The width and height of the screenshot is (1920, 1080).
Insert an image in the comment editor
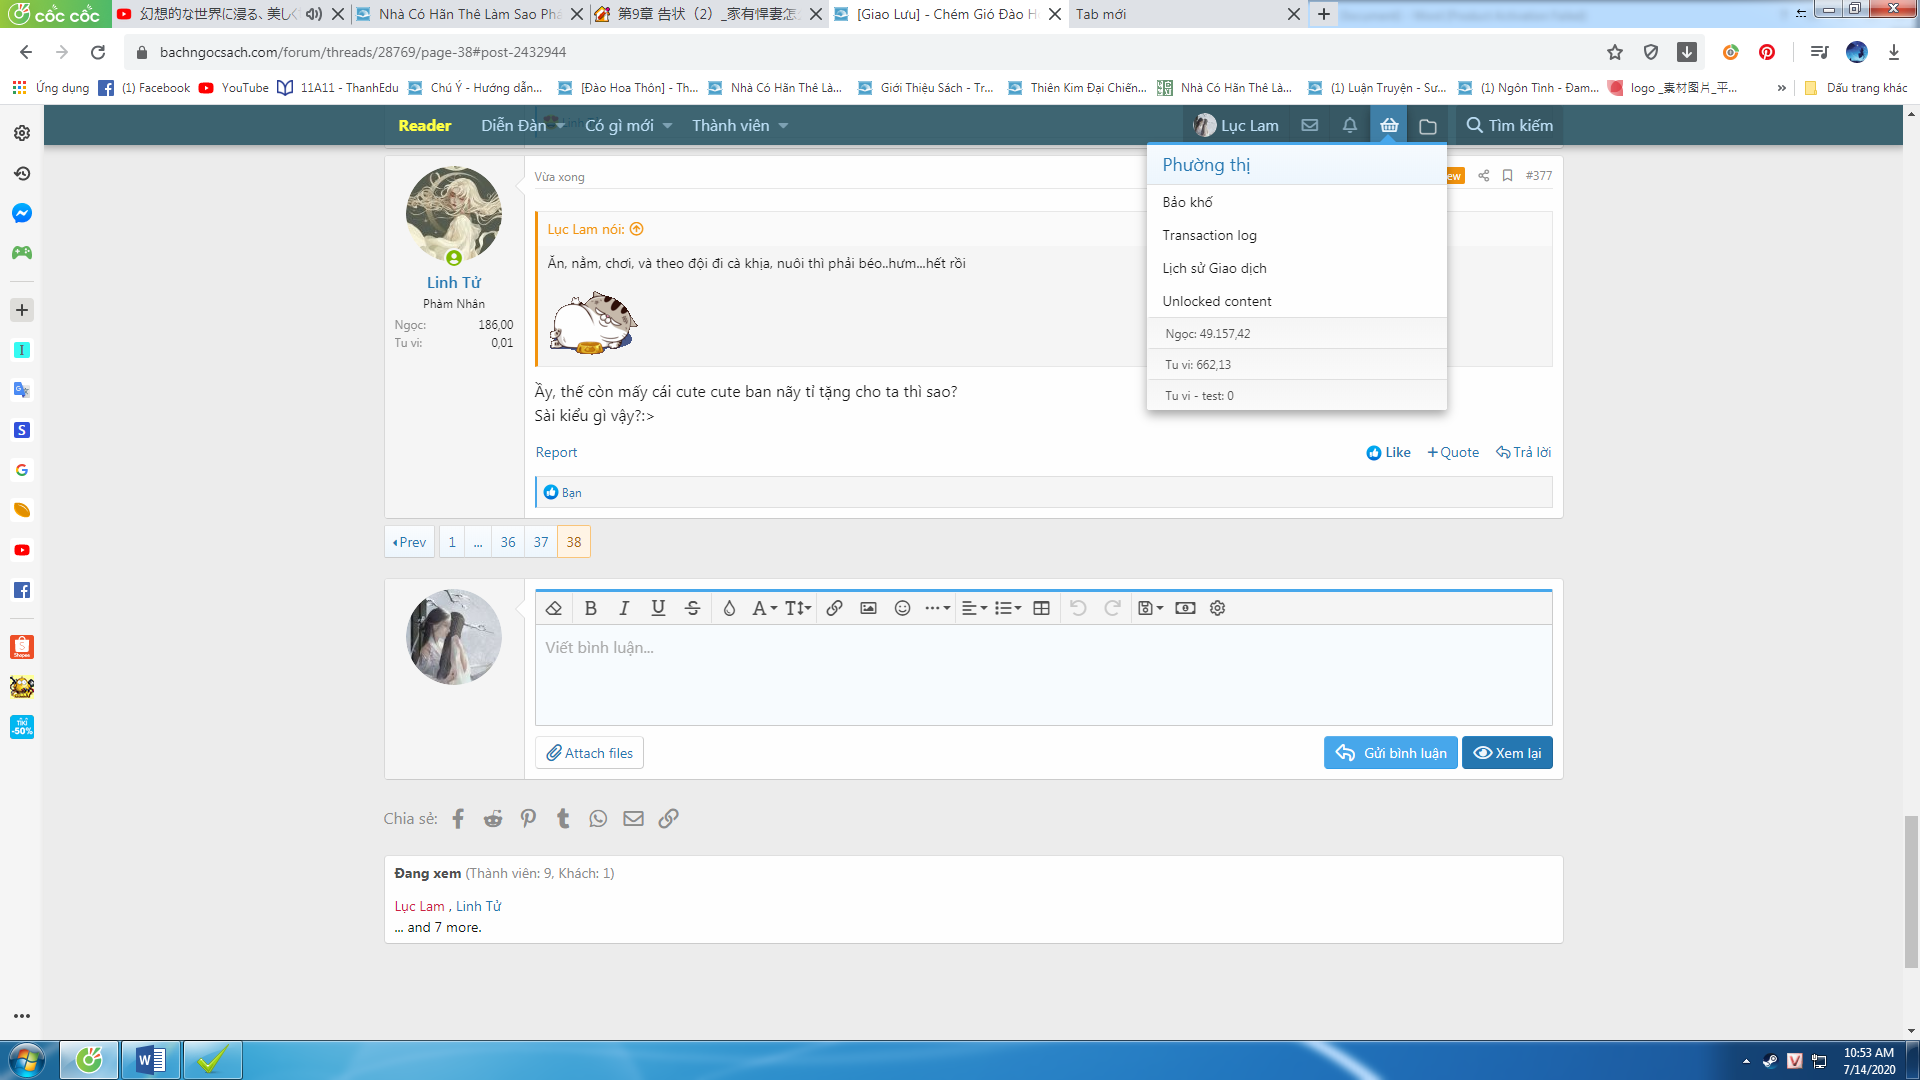[x=868, y=608]
